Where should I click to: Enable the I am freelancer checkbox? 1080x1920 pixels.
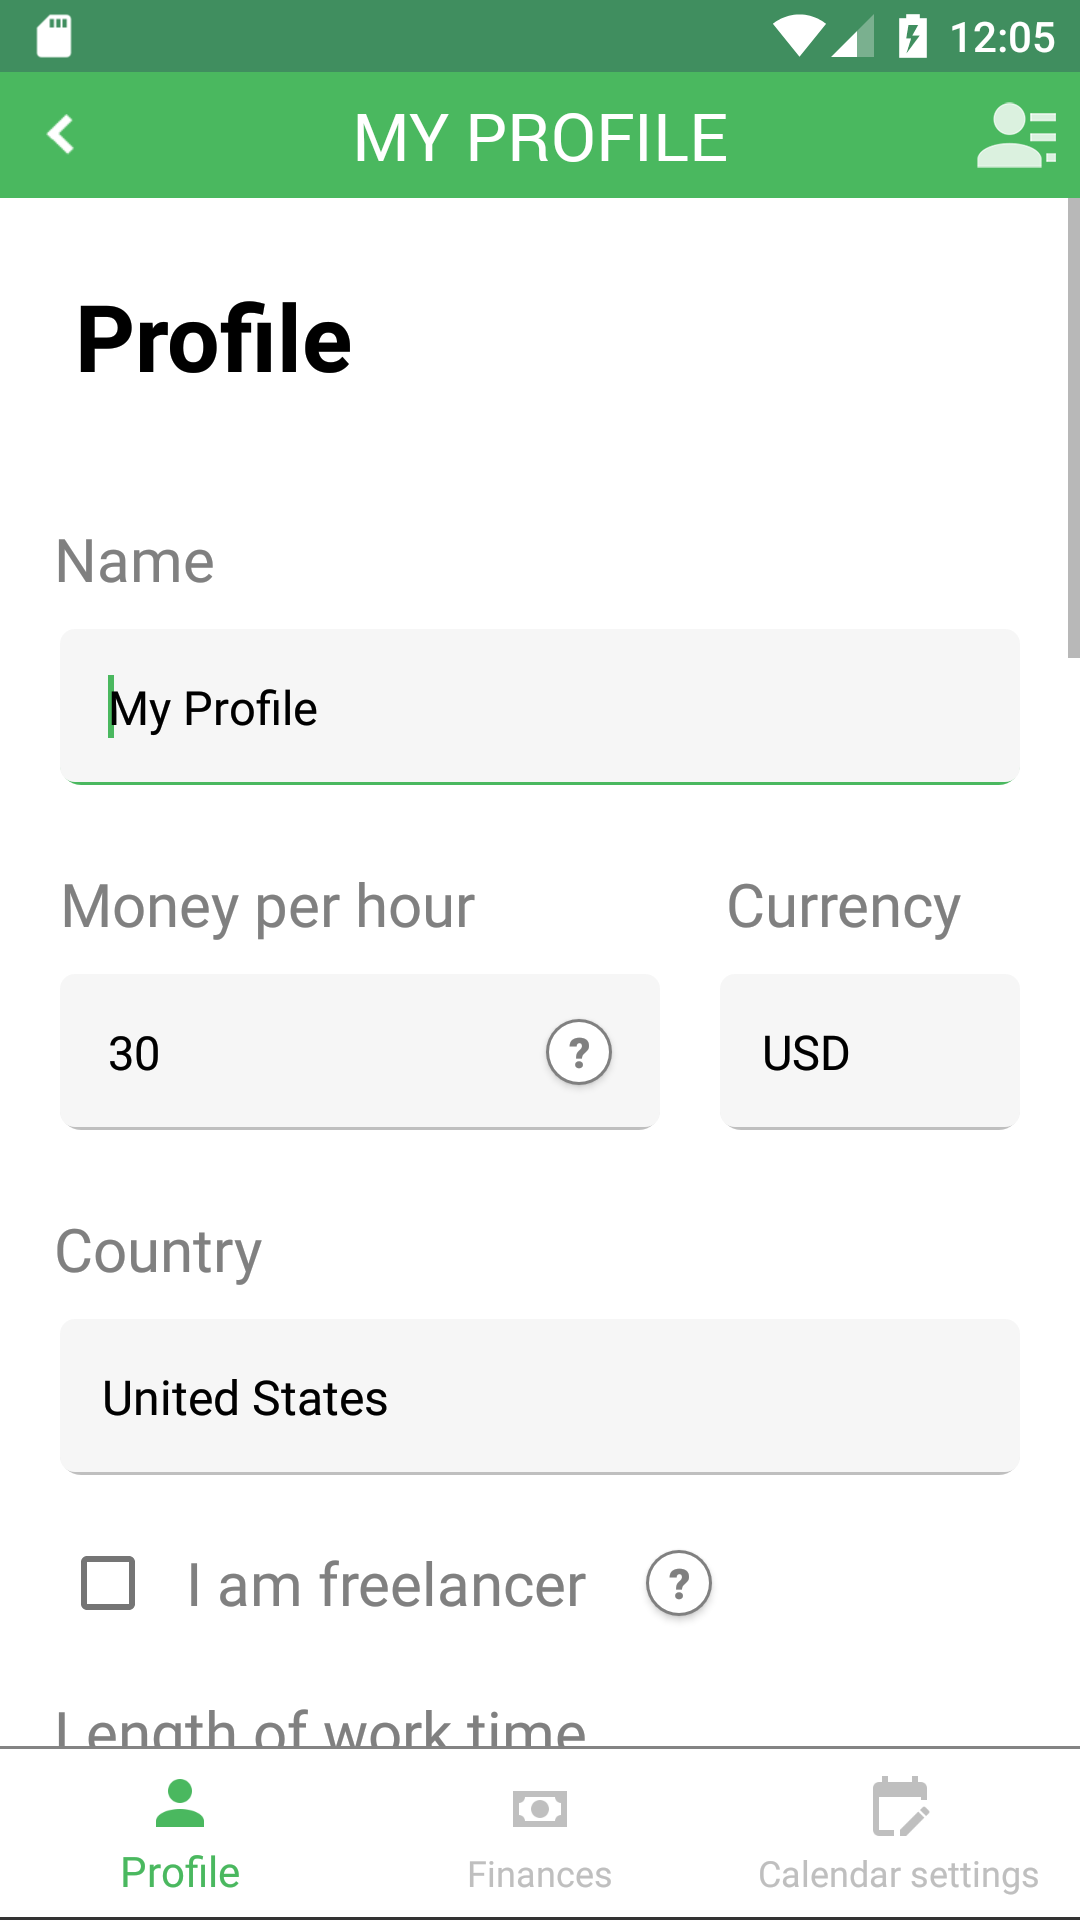click(108, 1583)
